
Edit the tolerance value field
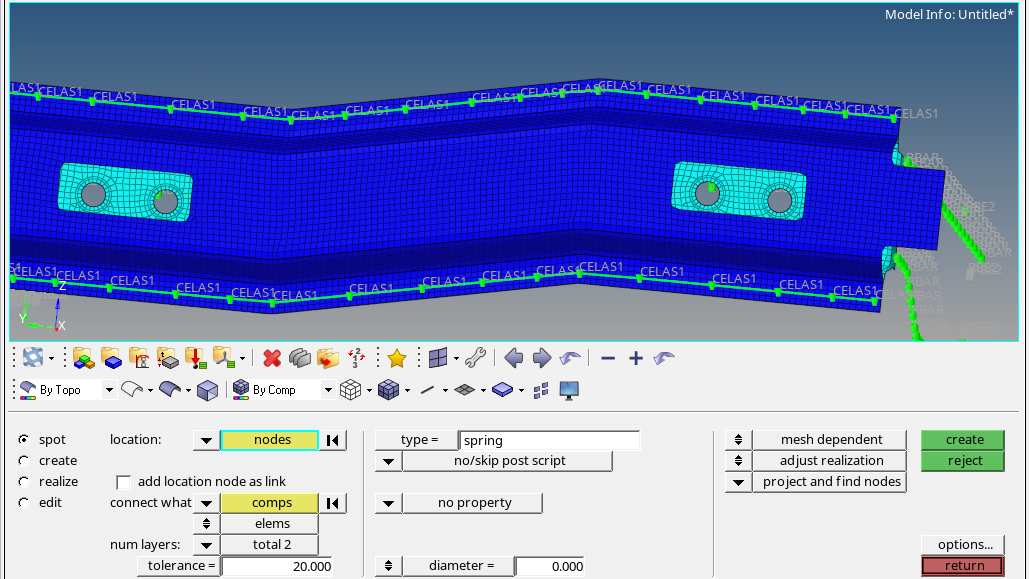278,565
